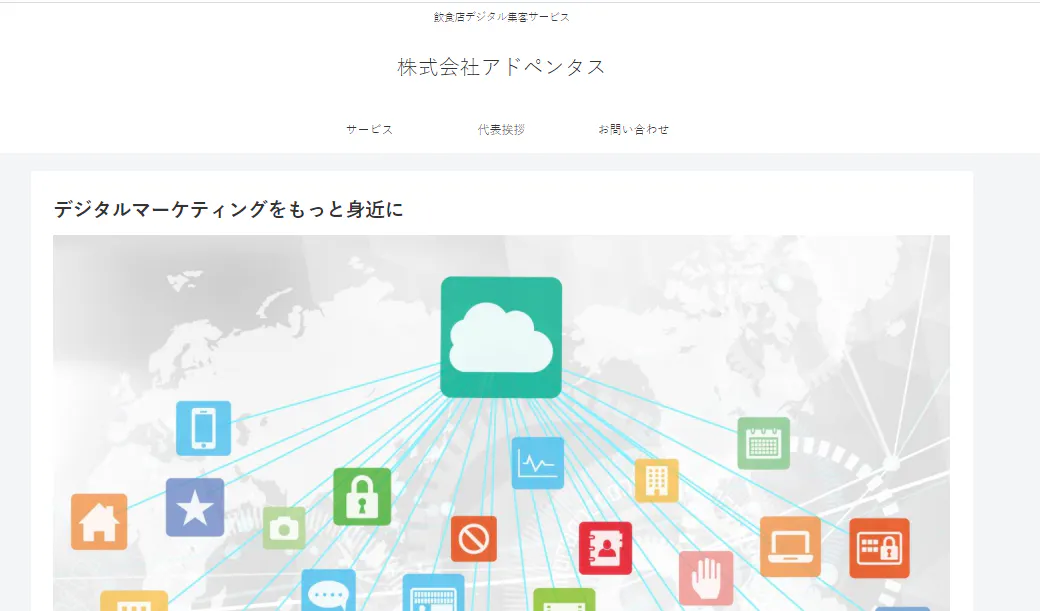
Task: Click the green cloud icon
Action: (501, 337)
